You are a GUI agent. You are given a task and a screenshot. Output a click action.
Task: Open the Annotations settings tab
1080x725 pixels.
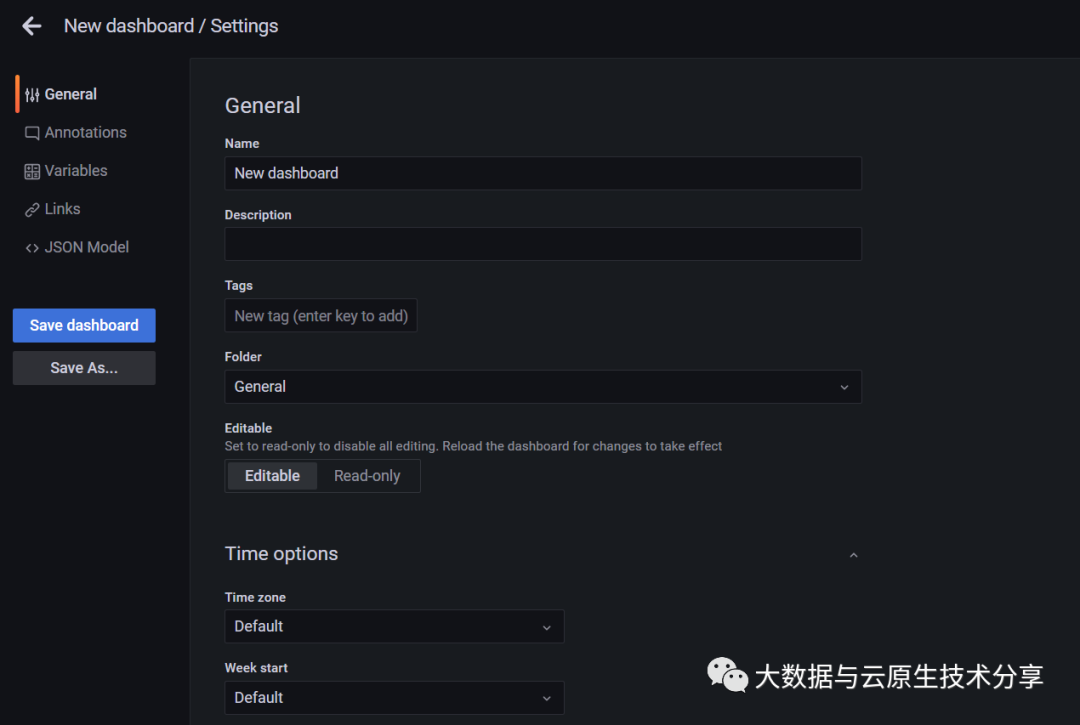tap(85, 133)
